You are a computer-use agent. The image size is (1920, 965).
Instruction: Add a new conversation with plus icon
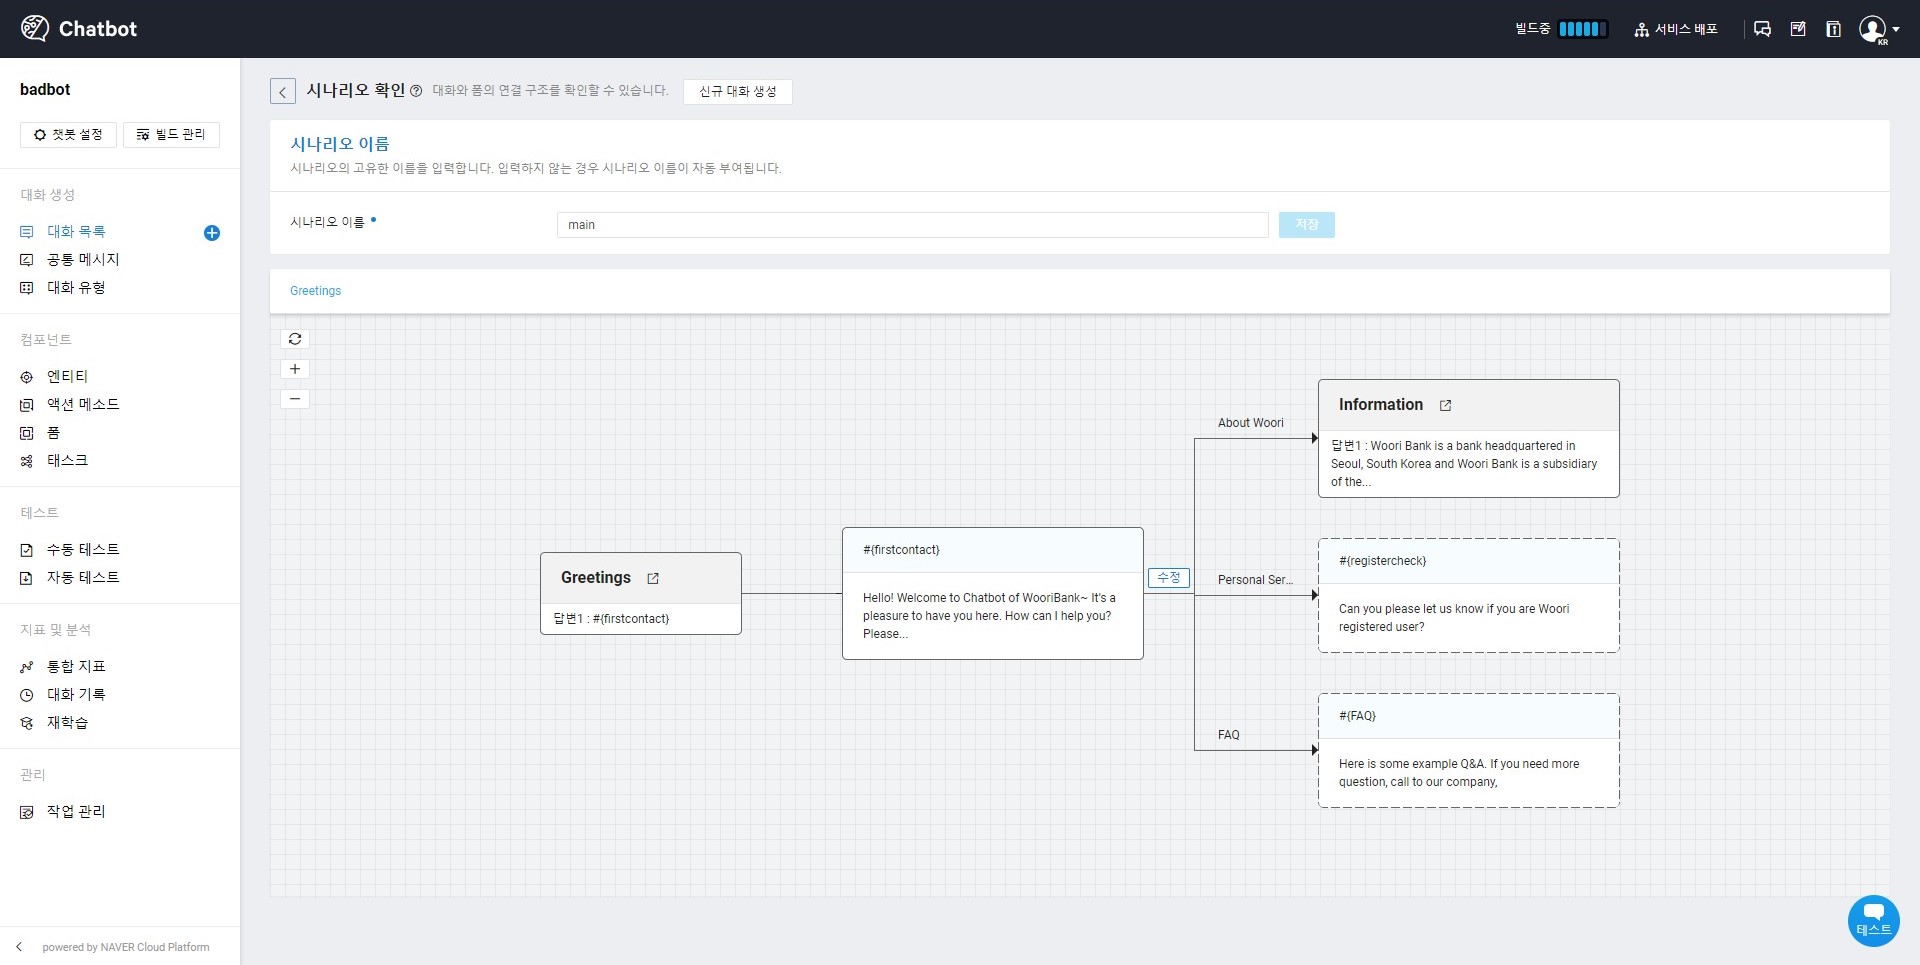point(212,233)
